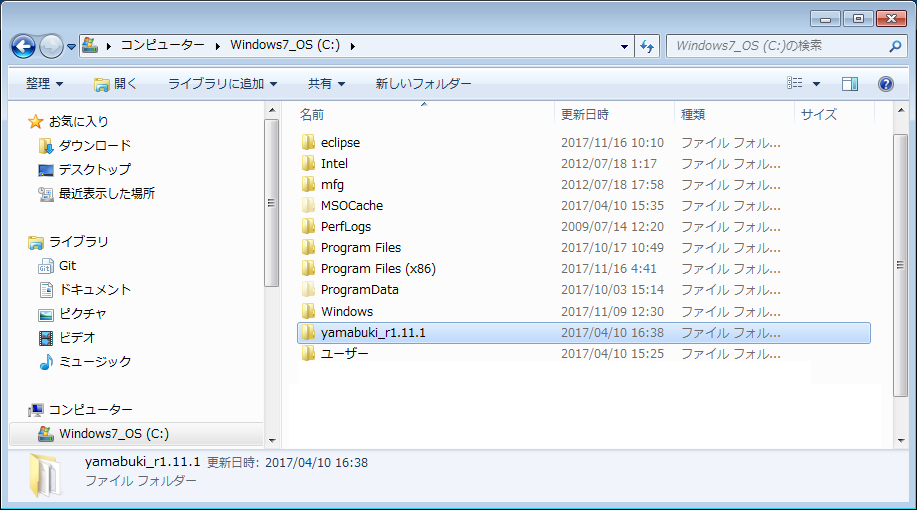Click the Back navigation arrow button

[24, 46]
